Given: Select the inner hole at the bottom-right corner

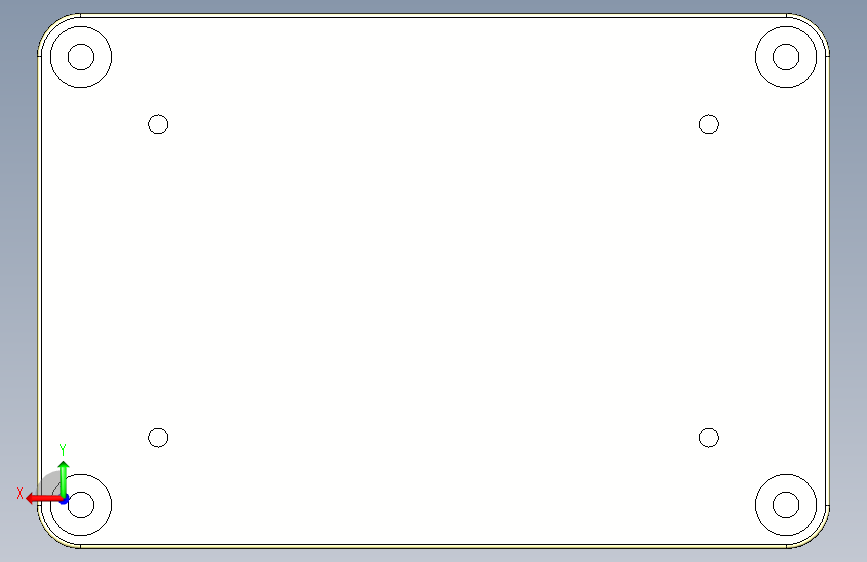Looking at the screenshot, I should [786, 505].
